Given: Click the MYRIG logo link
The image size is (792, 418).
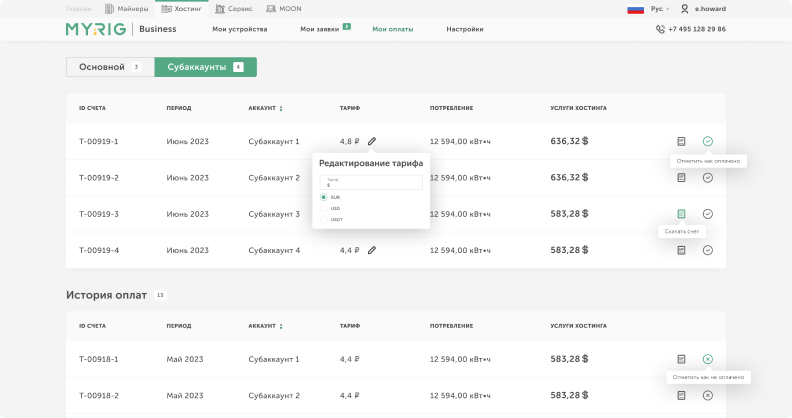Looking at the screenshot, I should pyautogui.click(x=96, y=29).
